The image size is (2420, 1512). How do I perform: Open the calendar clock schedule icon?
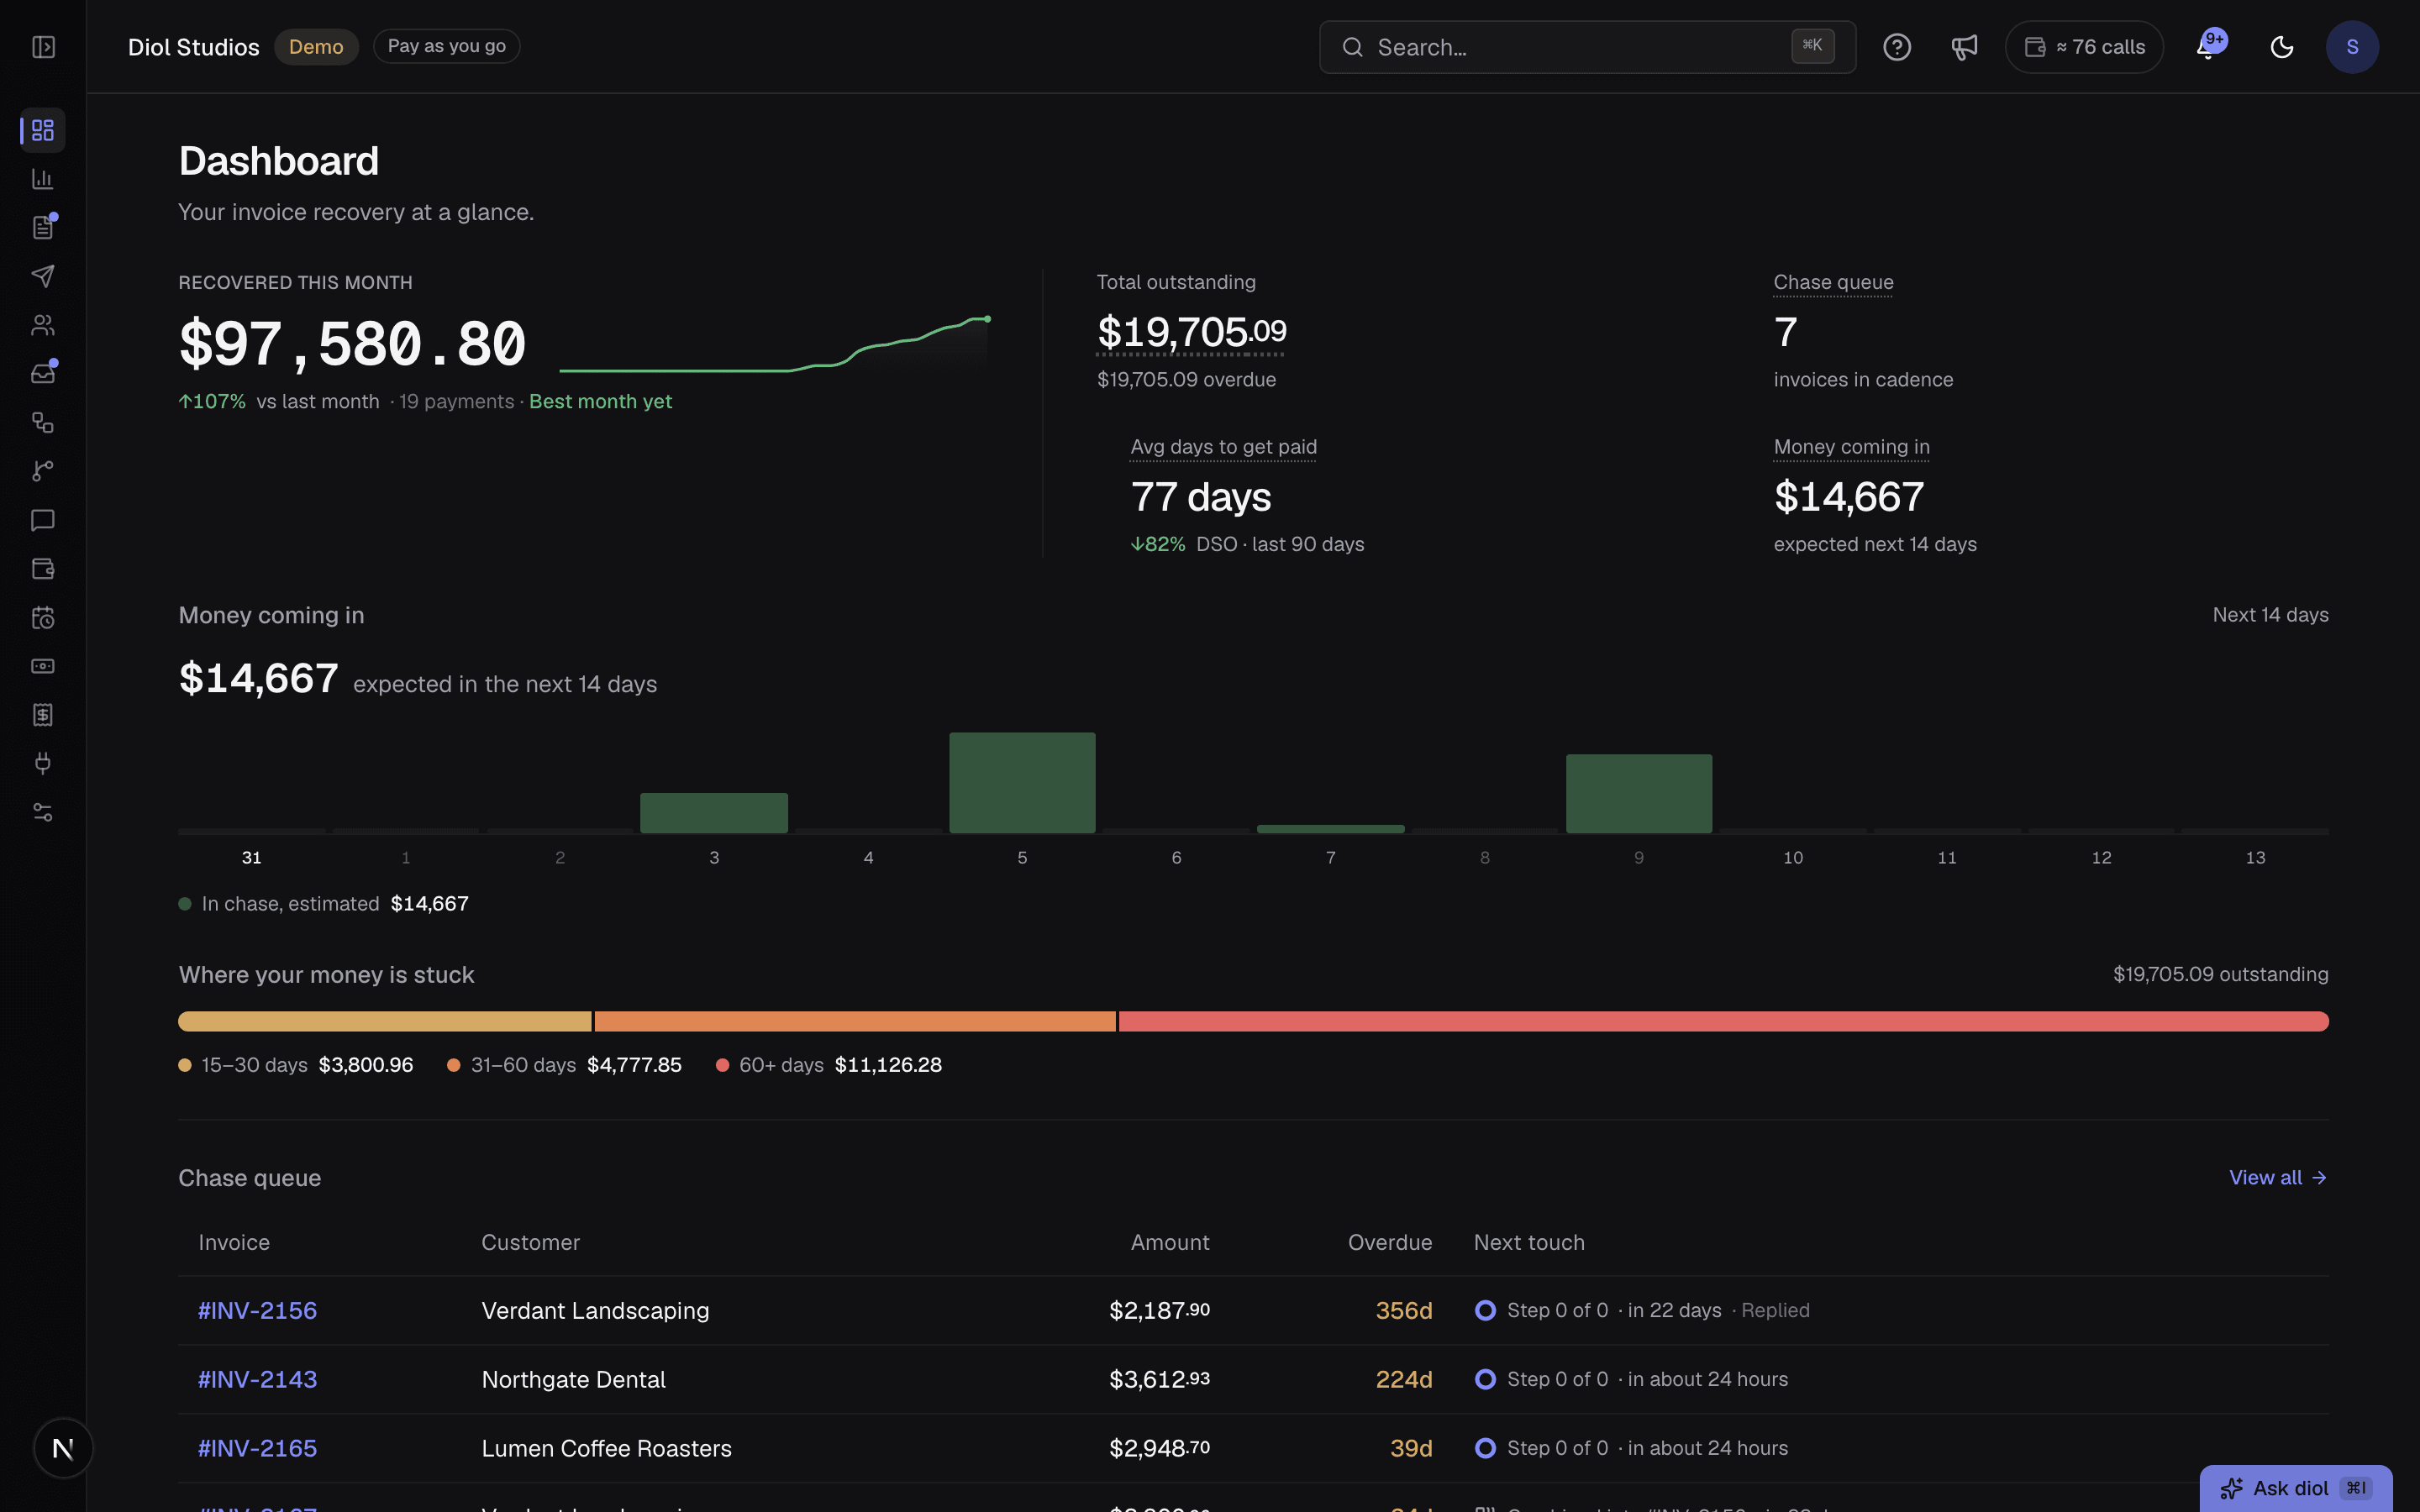click(x=43, y=618)
